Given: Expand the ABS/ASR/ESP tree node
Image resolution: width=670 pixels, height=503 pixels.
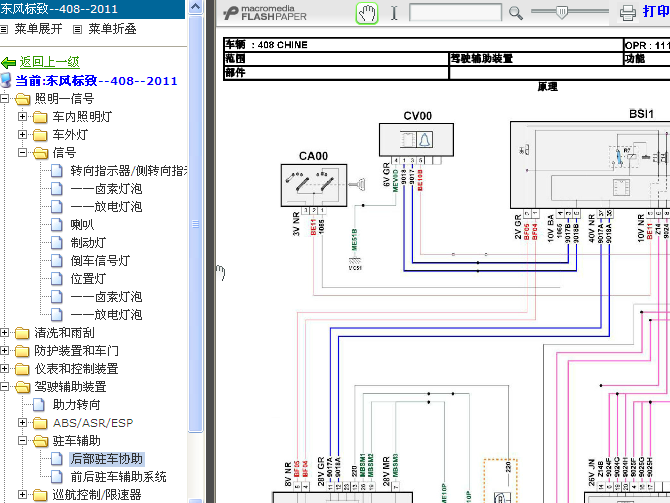Looking at the screenshot, I should pos(22,423).
